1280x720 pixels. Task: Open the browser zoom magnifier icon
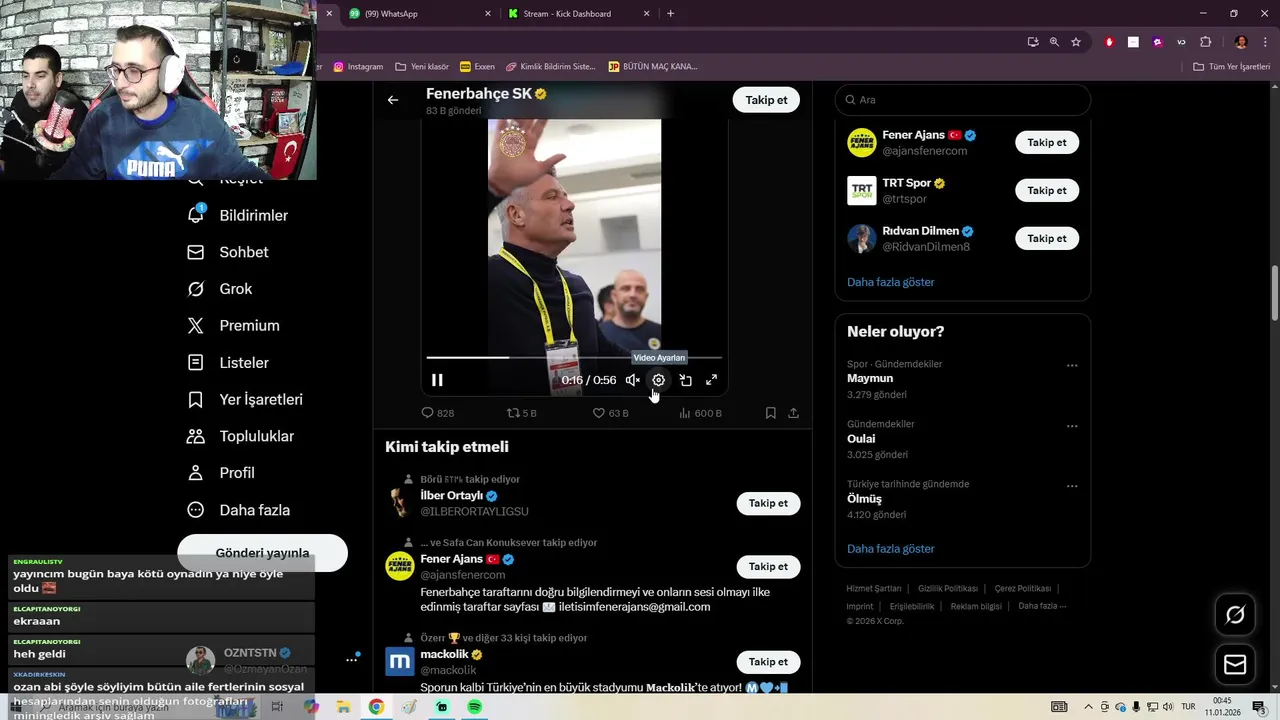coord(1054,42)
